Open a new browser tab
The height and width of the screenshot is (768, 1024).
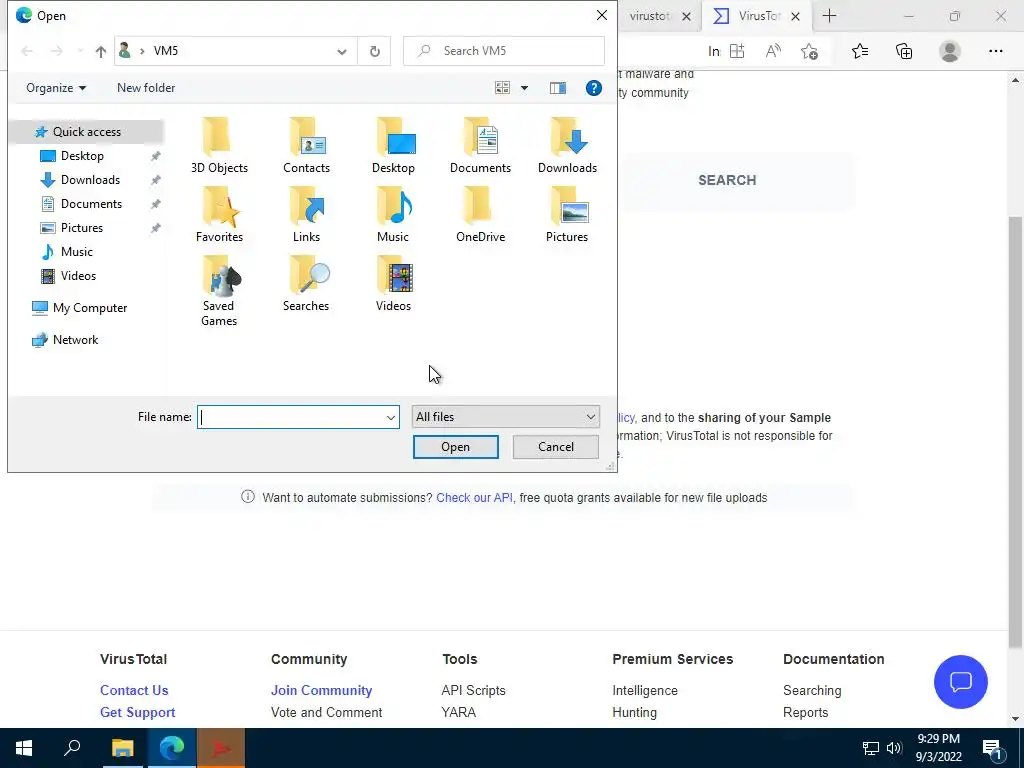[829, 16]
